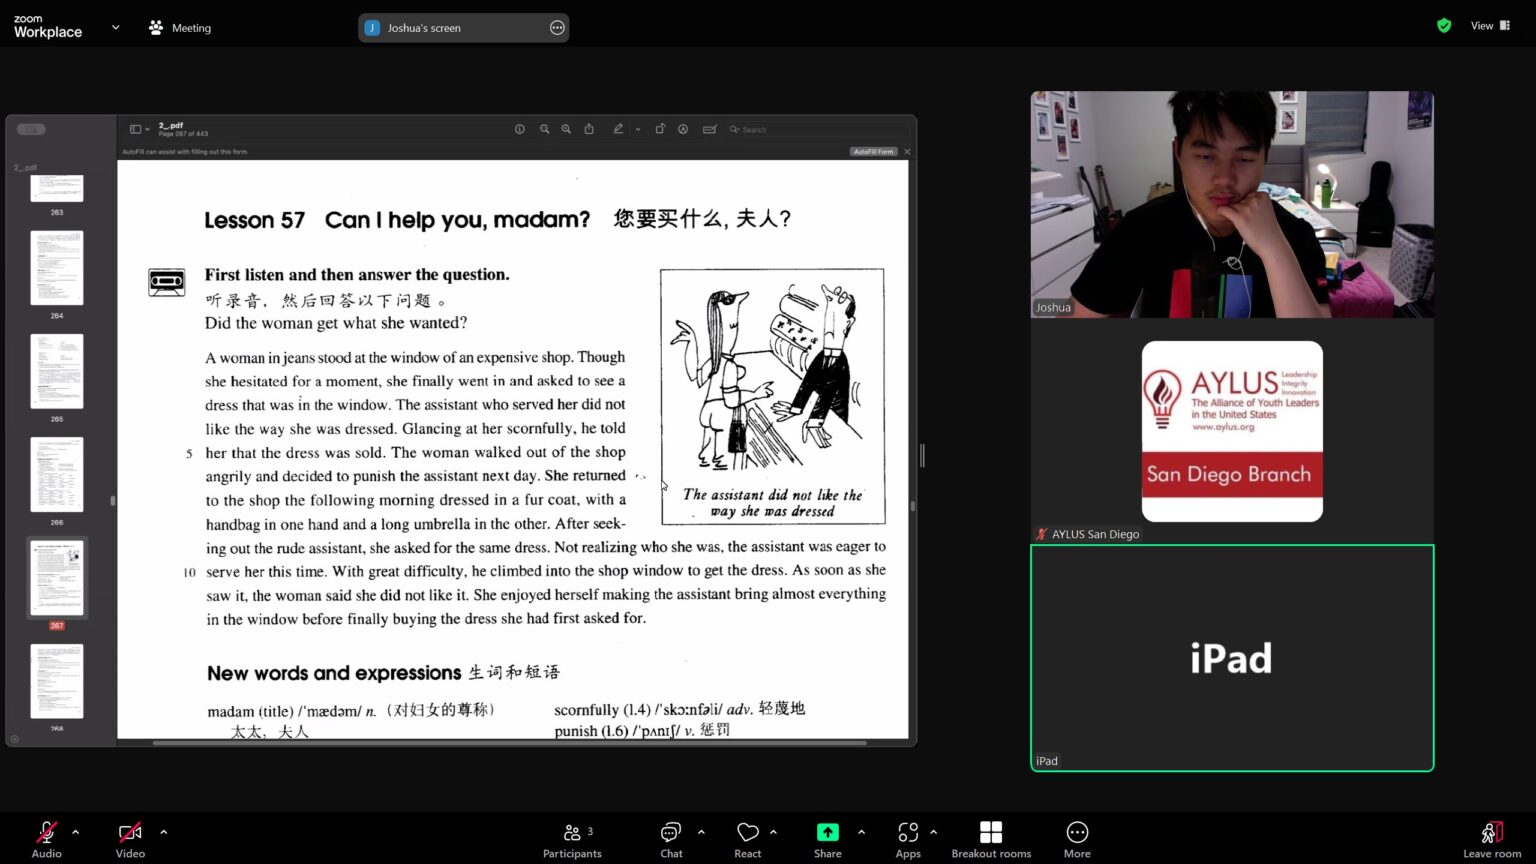Click the rotate page icon
This screenshot has width=1536, height=864.
(x=660, y=129)
